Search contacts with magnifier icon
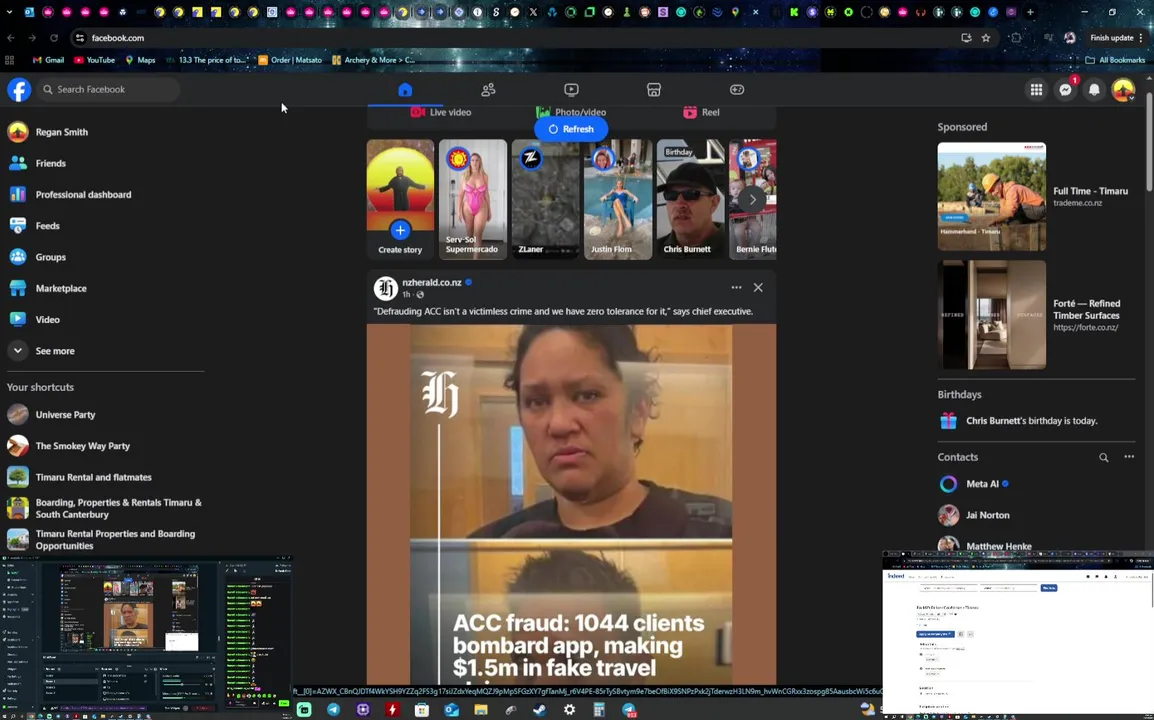 click(1103, 458)
